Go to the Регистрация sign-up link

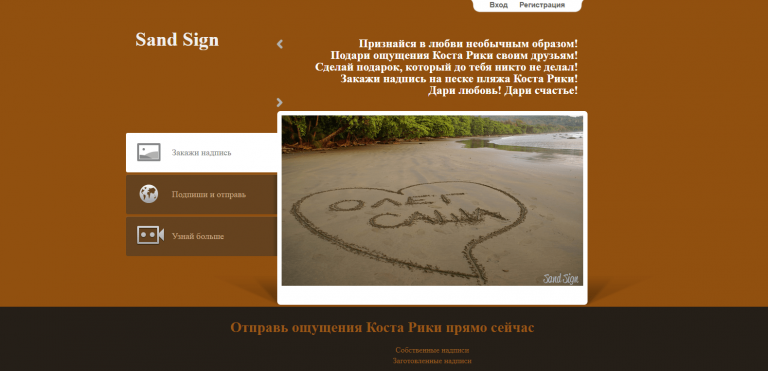542,5
